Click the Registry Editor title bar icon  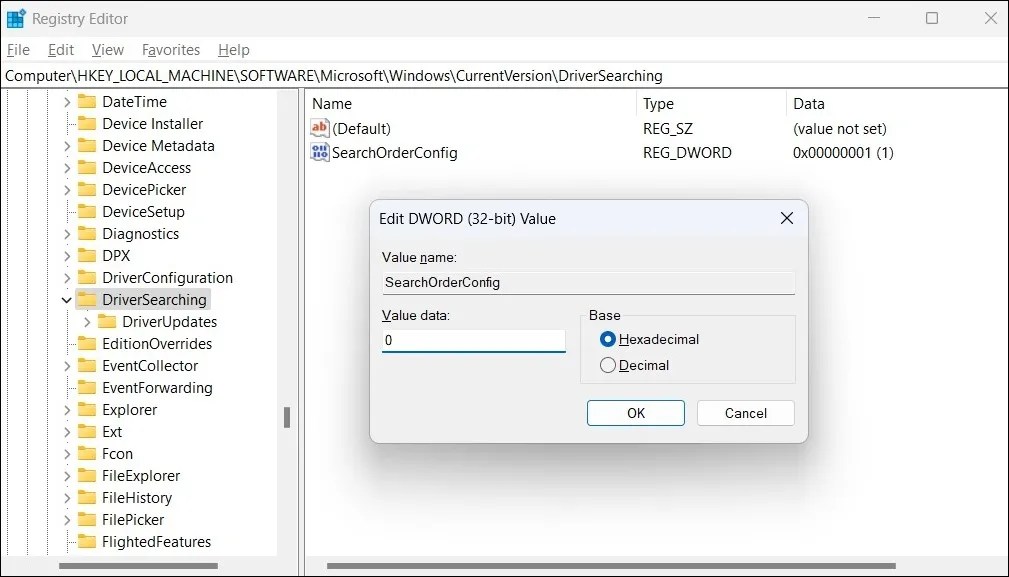[x=15, y=18]
